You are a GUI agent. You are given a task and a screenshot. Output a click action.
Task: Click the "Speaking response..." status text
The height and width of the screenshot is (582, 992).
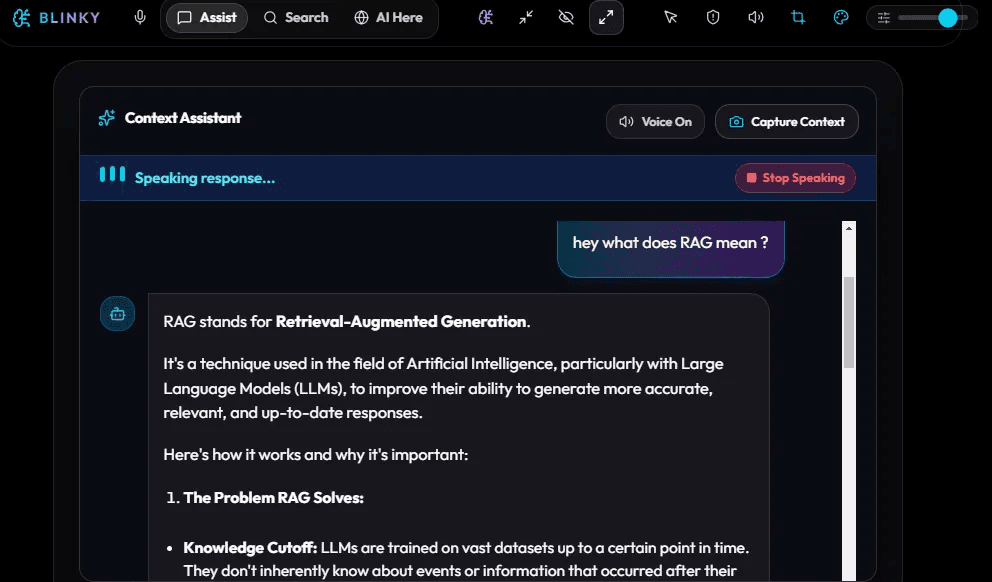(205, 178)
